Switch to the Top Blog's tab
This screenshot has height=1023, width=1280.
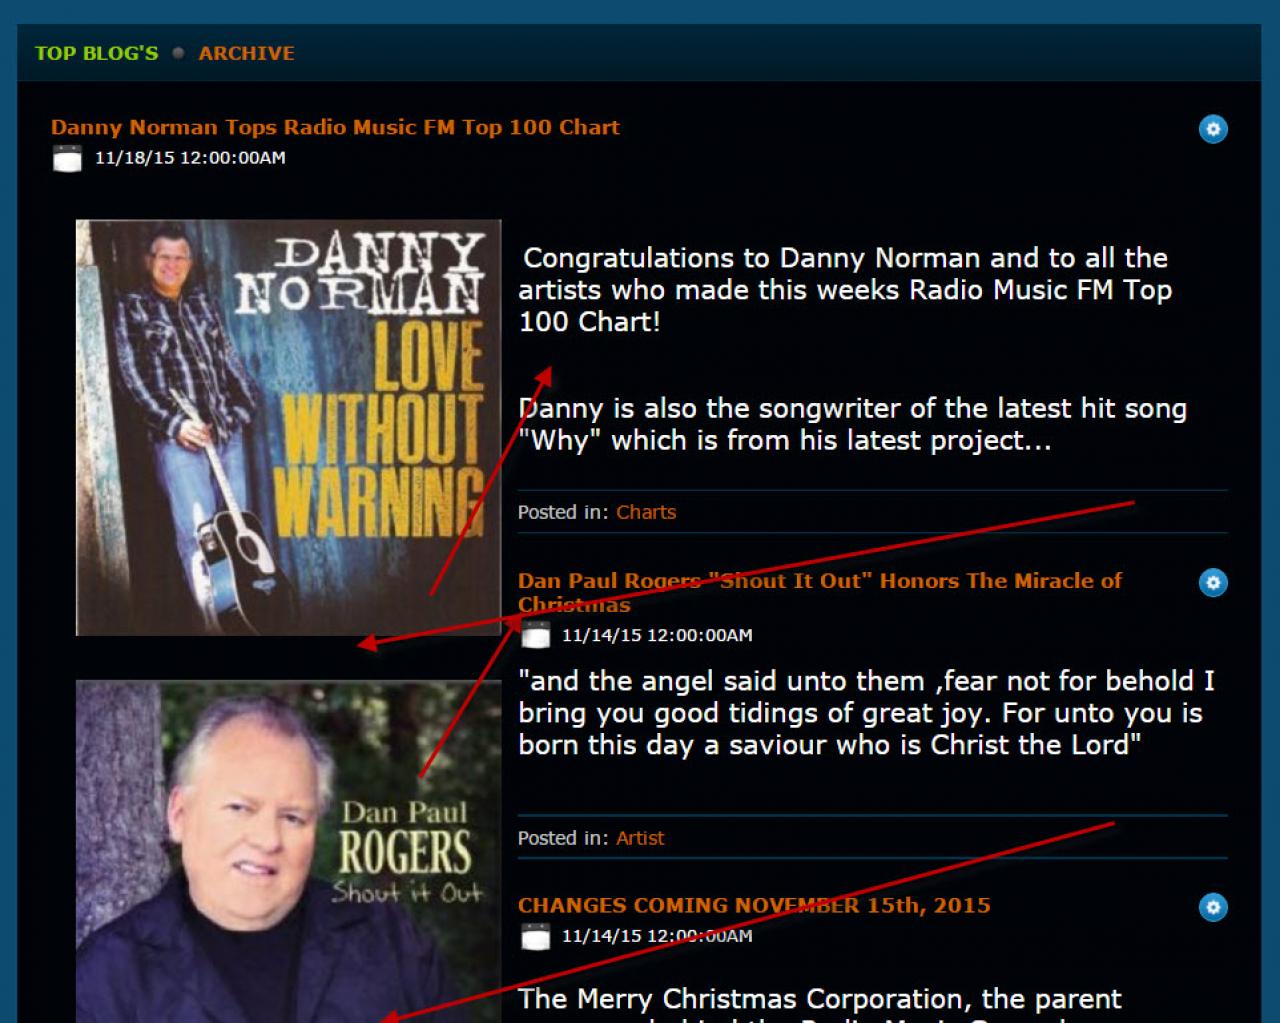tap(96, 53)
